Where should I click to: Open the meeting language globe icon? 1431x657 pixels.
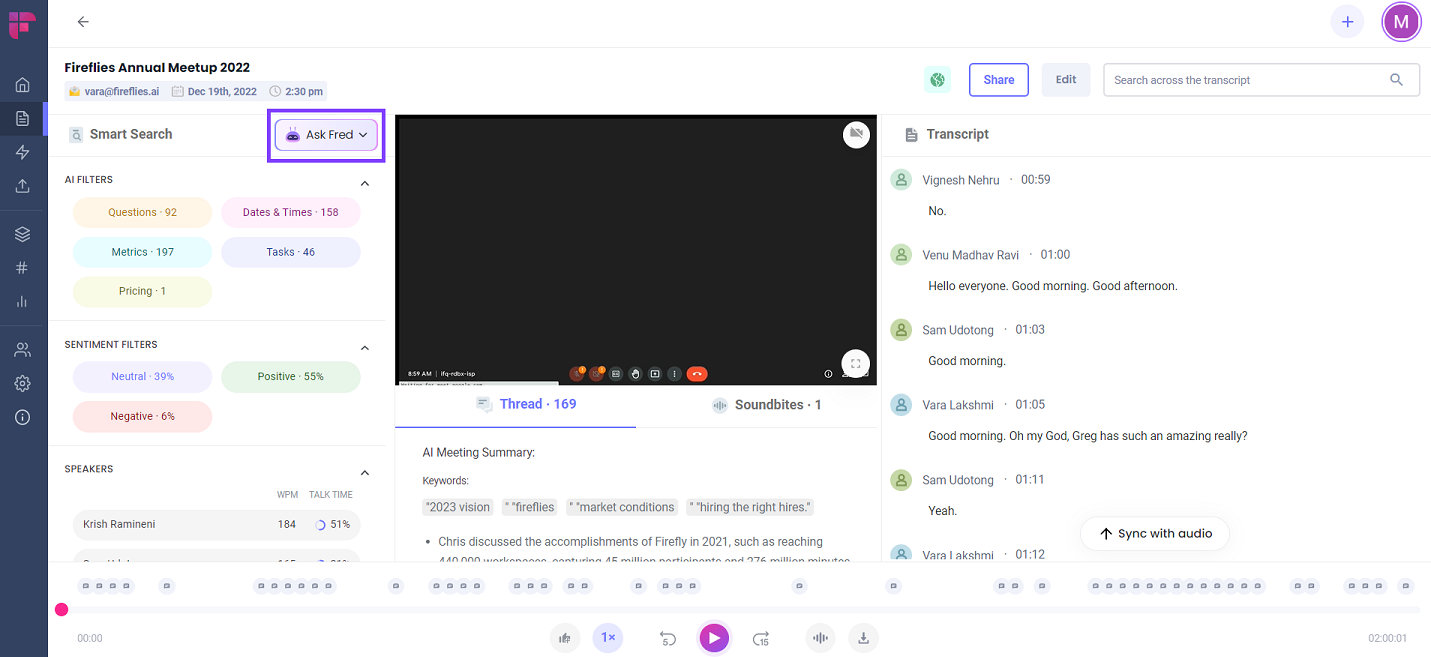938,79
